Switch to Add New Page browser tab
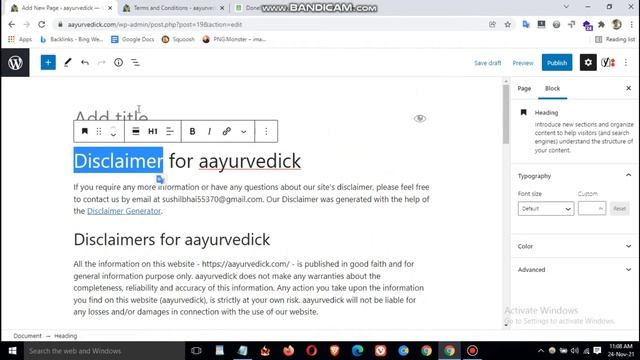Viewport: 640px width, 360px height. 61,8
